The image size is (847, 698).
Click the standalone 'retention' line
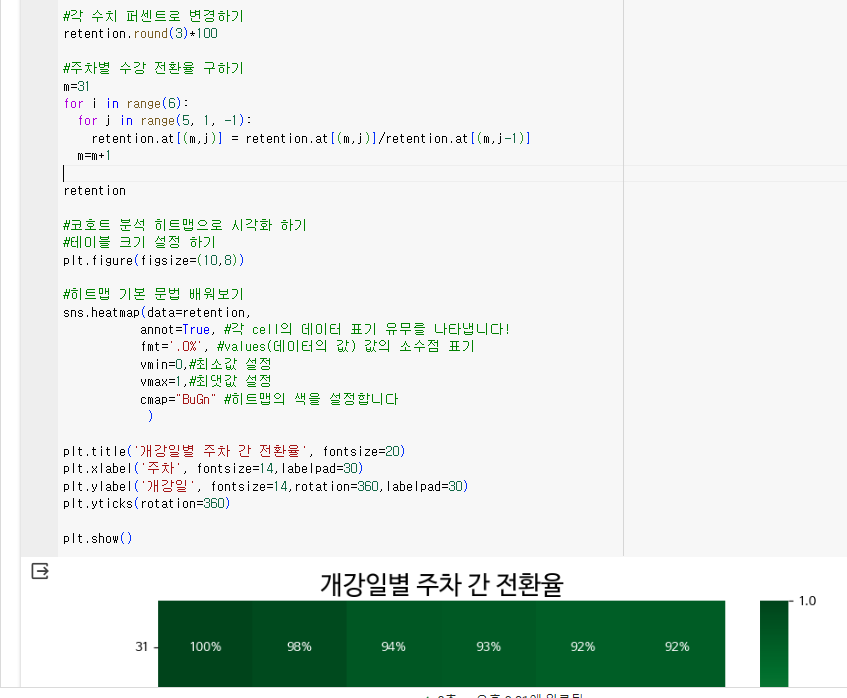click(95, 191)
